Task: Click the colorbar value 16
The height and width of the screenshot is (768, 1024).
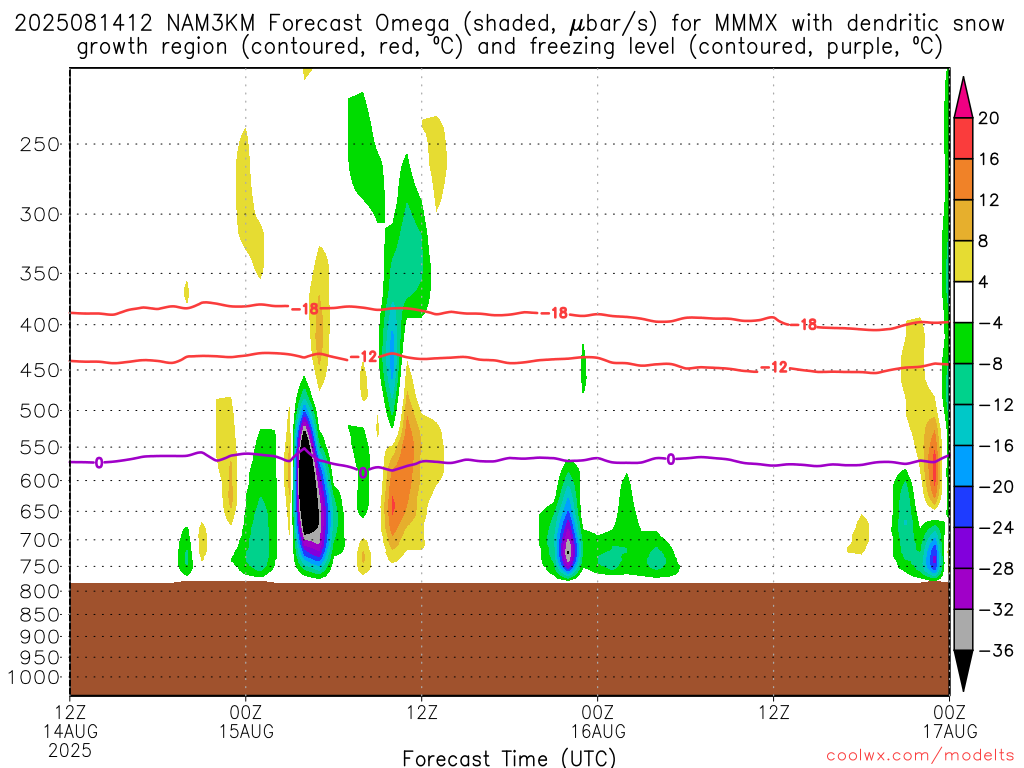Action: [988, 159]
